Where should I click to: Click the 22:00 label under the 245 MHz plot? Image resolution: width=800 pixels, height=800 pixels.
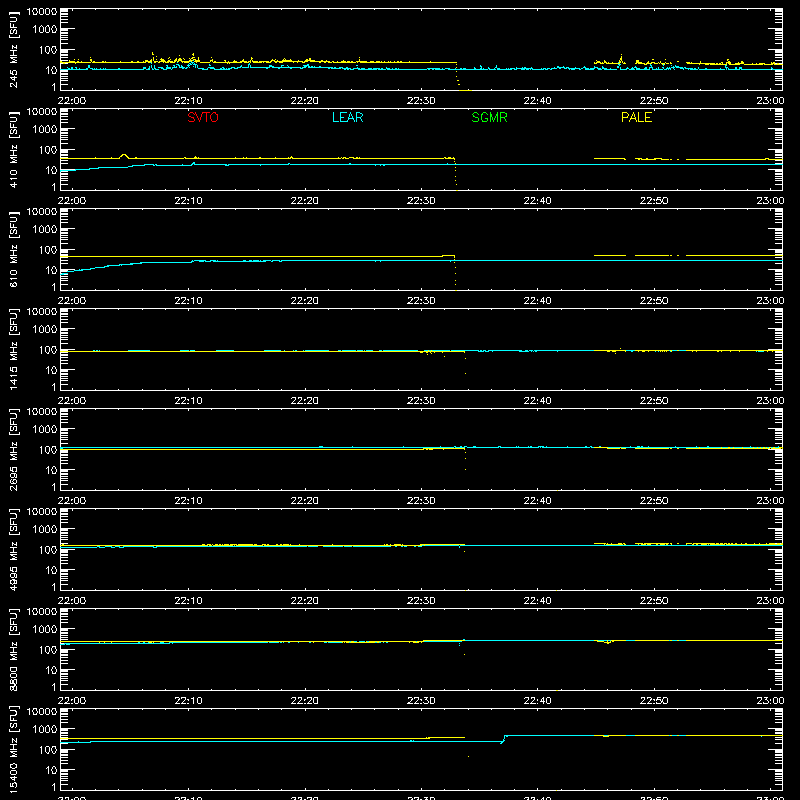point(71,101)
